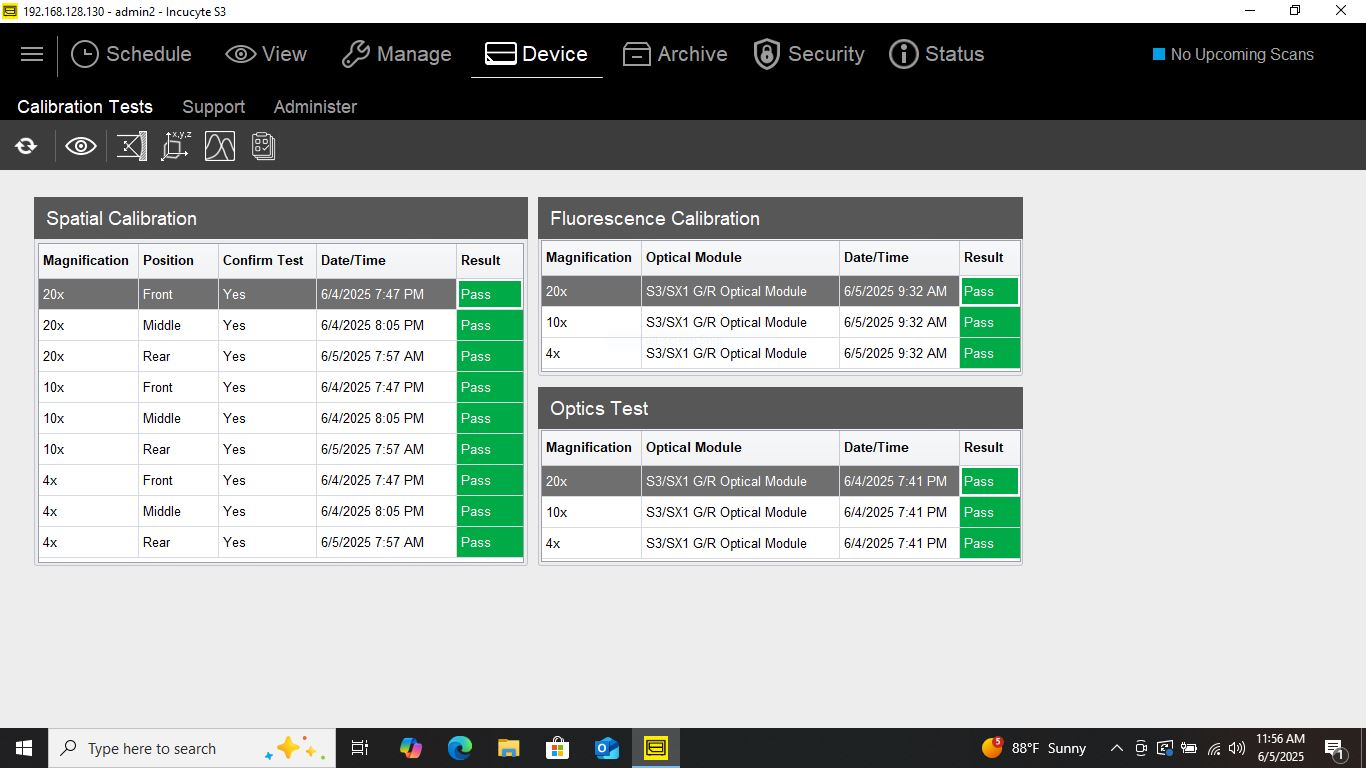Open Outlook from the taskbar
1366x768 pixels.
[606, 748]
